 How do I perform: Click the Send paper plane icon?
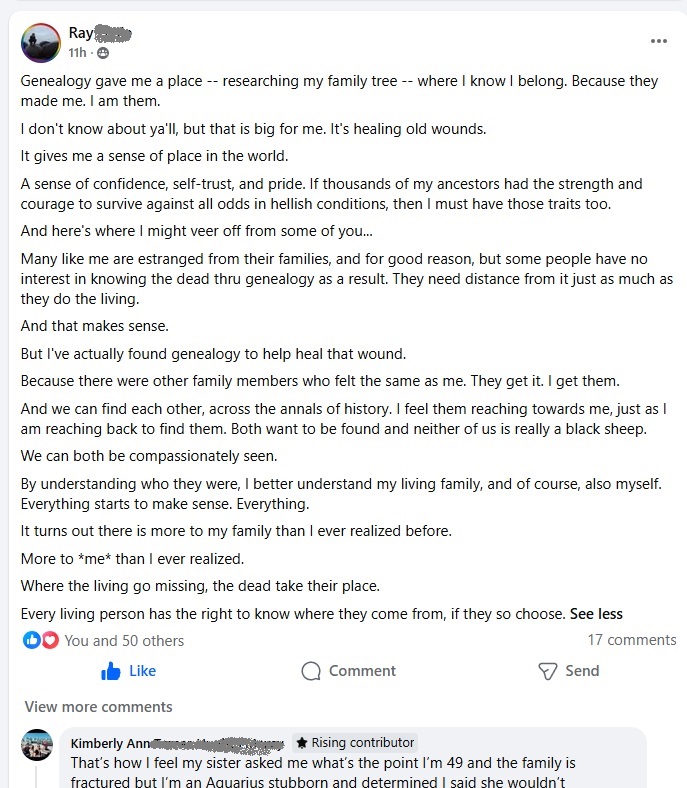pos(548,671)
